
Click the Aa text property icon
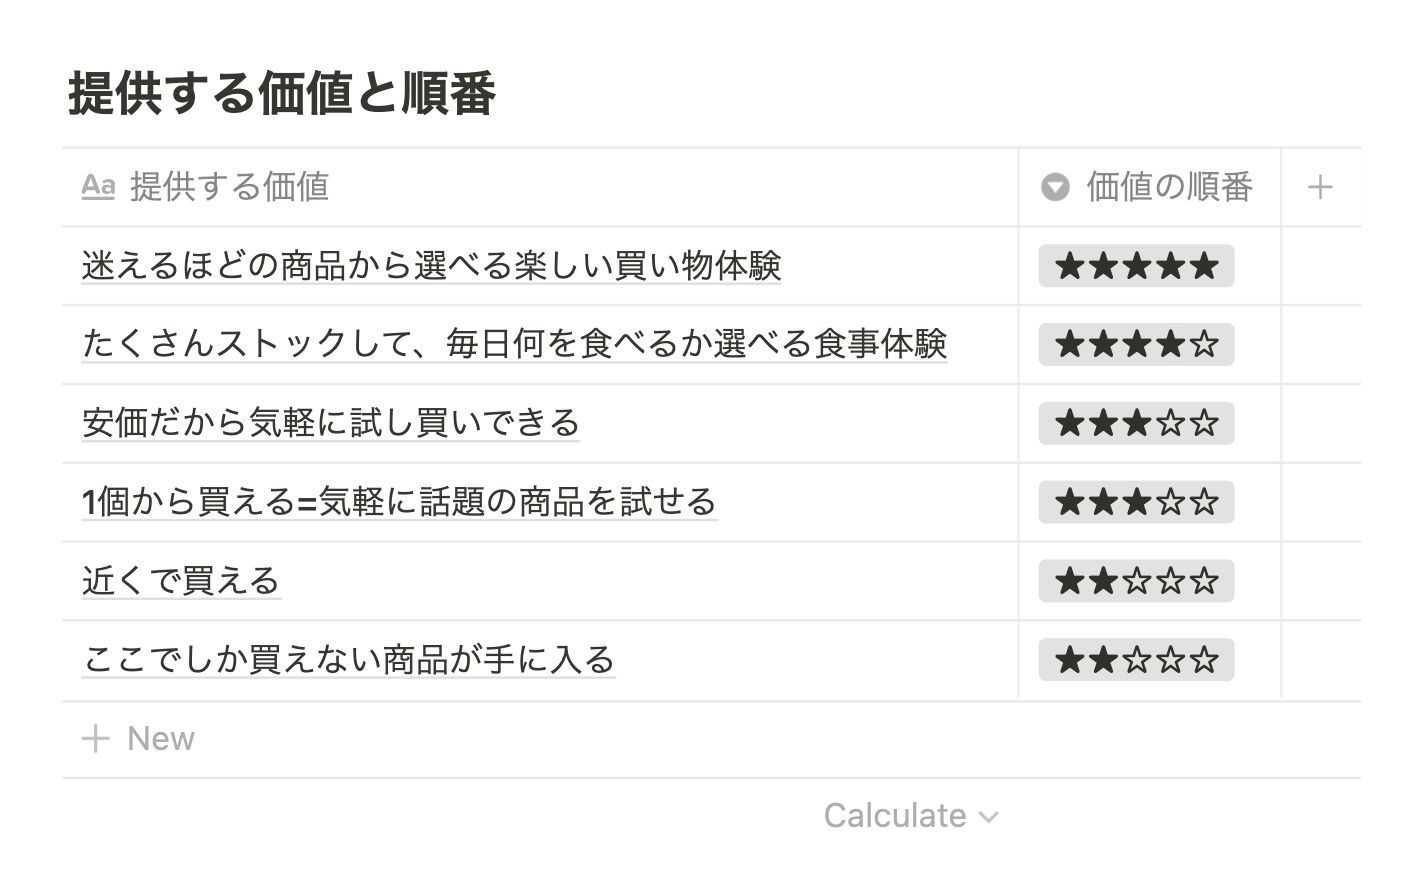point(98,187)
